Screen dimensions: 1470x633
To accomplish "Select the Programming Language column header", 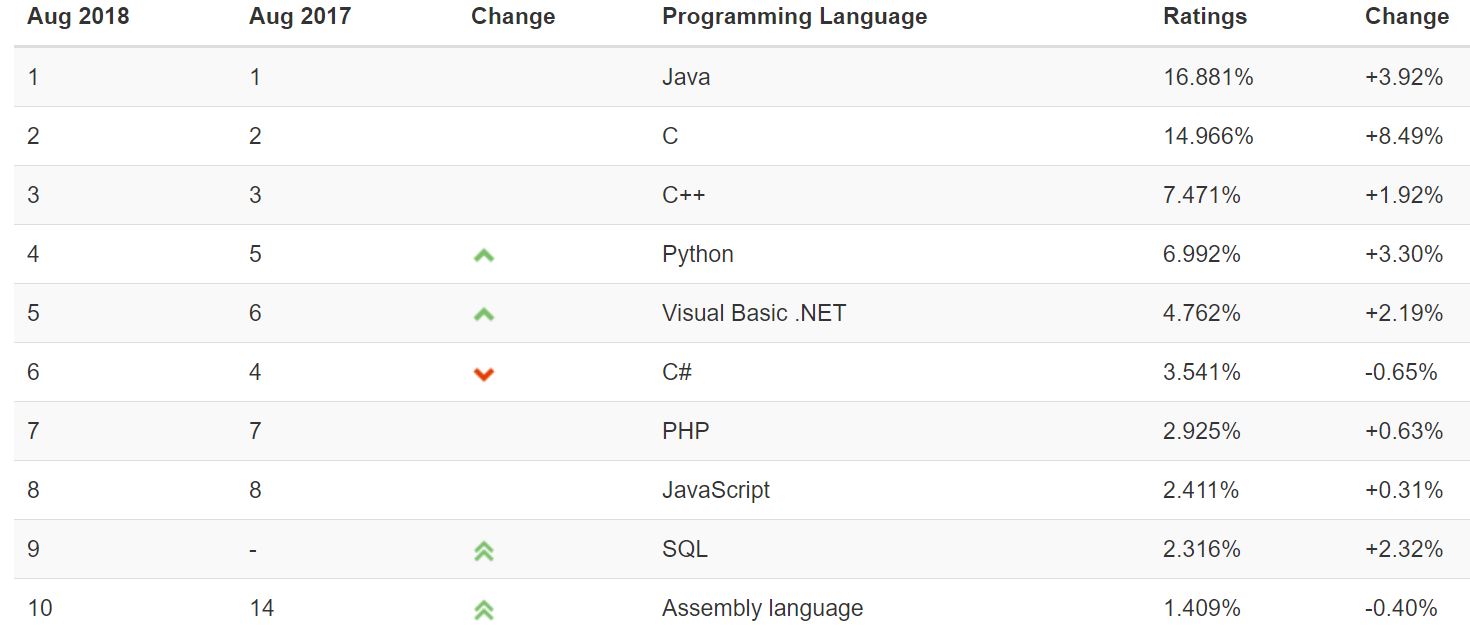I will (794, 17).
